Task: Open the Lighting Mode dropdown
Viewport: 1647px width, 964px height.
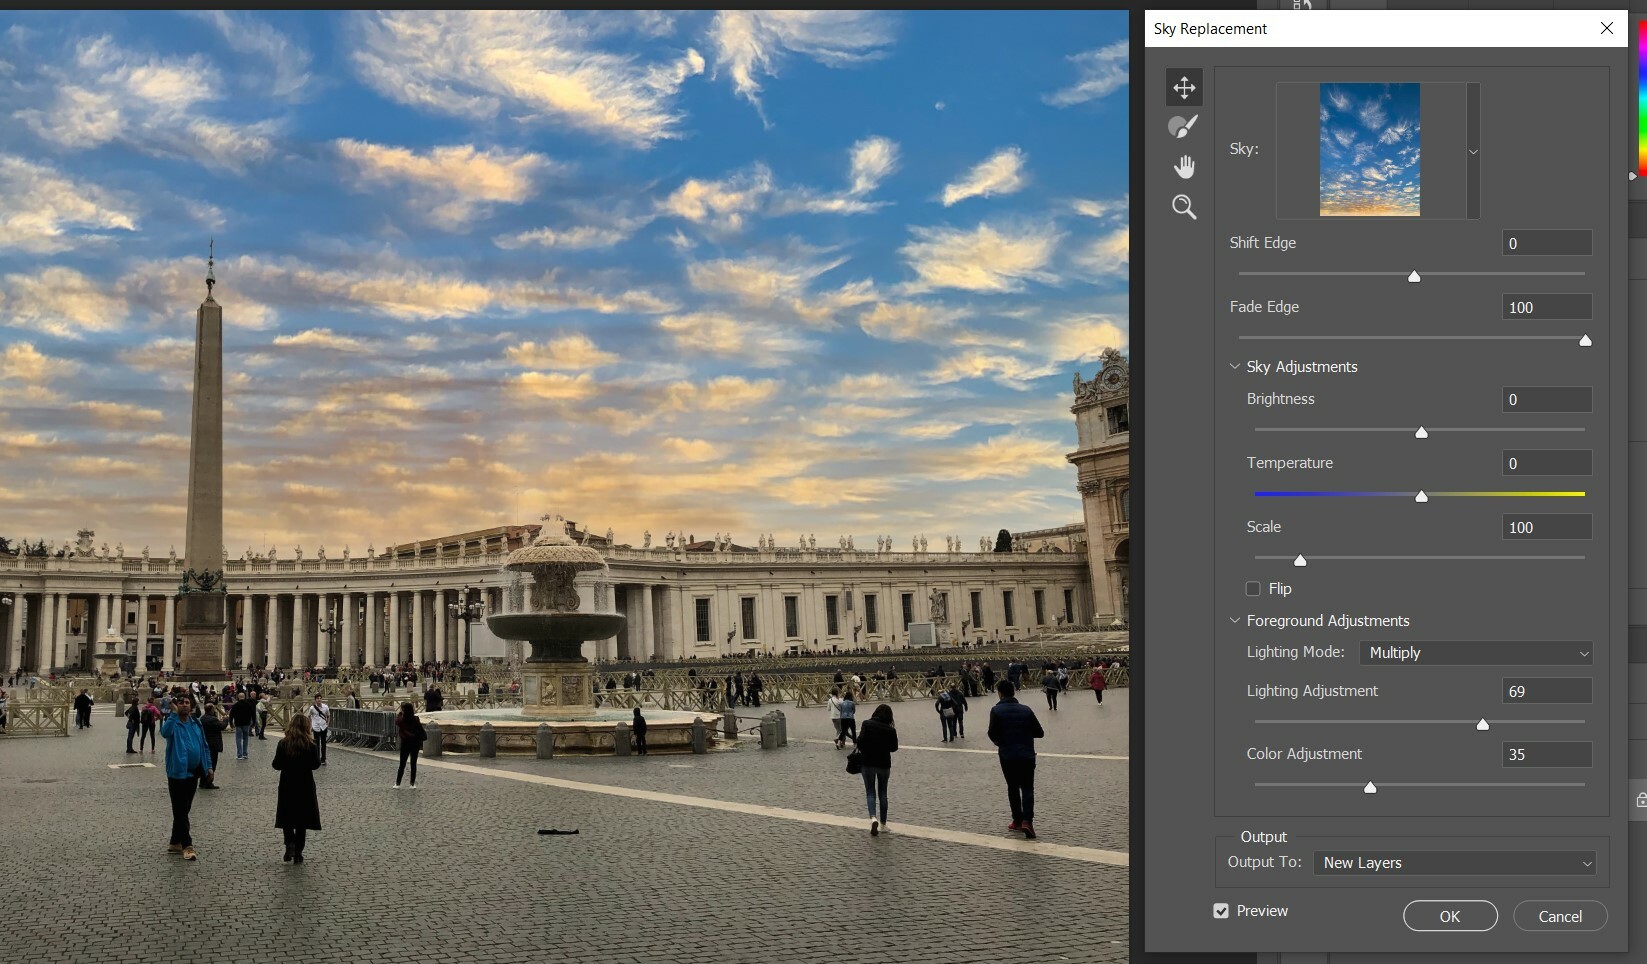Action: 1476,653
